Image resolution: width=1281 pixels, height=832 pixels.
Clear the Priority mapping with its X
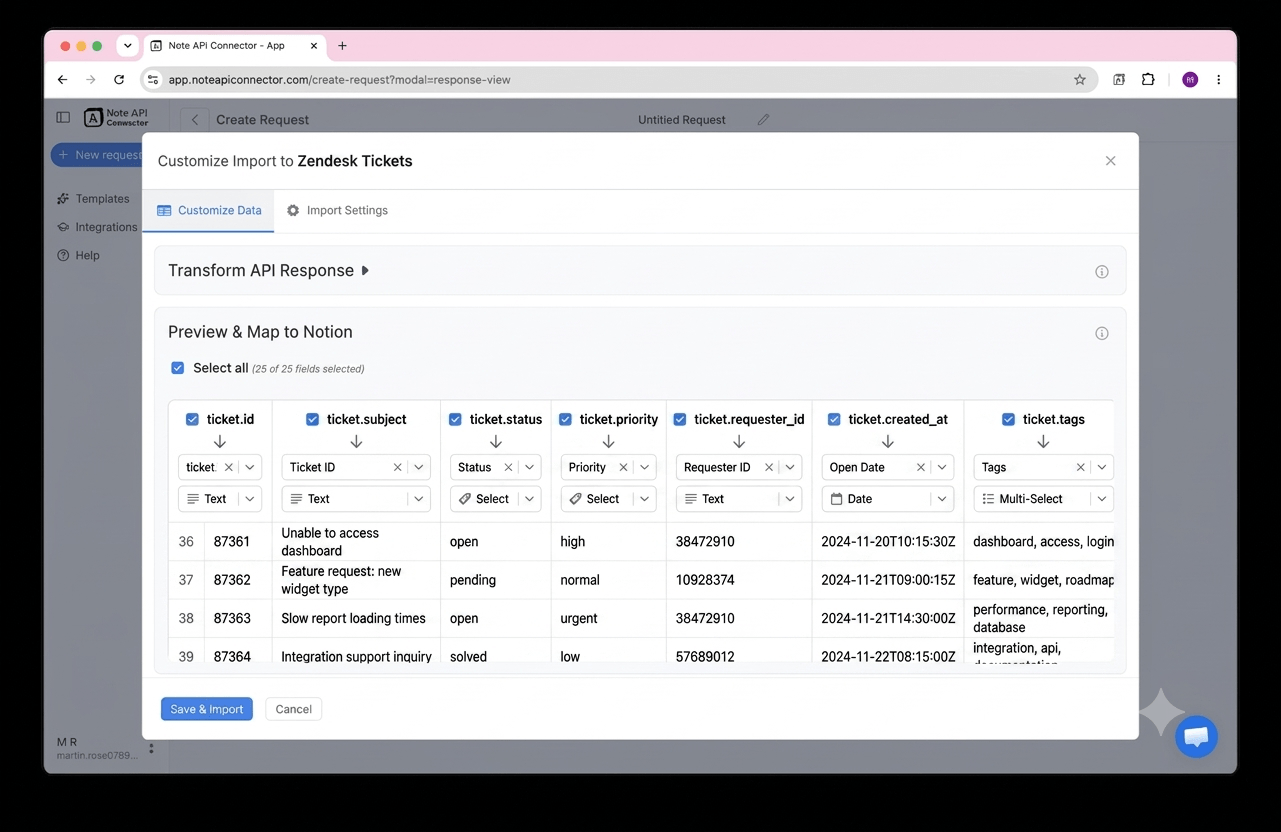pos(623,467)
